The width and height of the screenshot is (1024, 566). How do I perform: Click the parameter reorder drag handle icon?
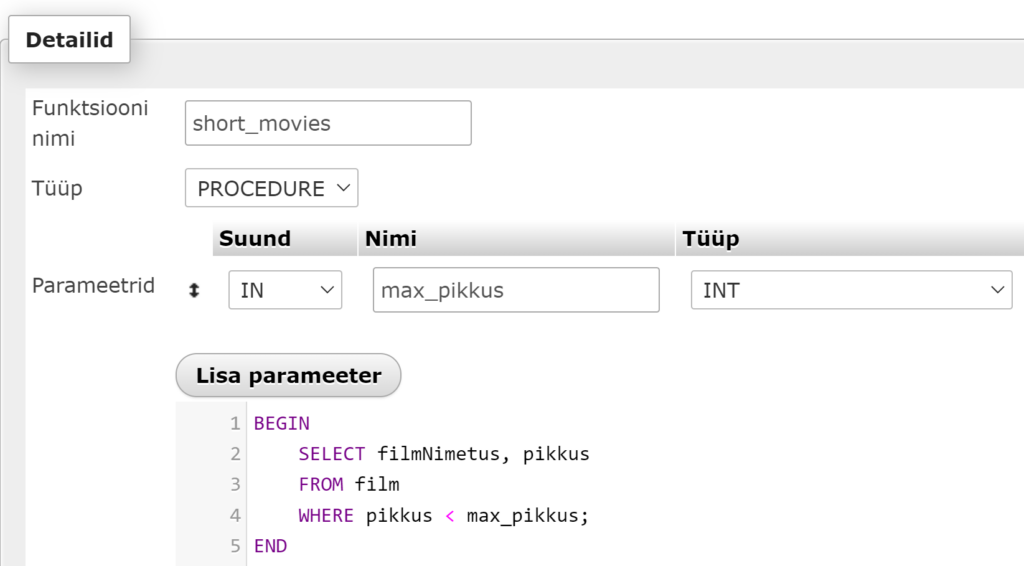pyautogui.click(x=194, y=290)
